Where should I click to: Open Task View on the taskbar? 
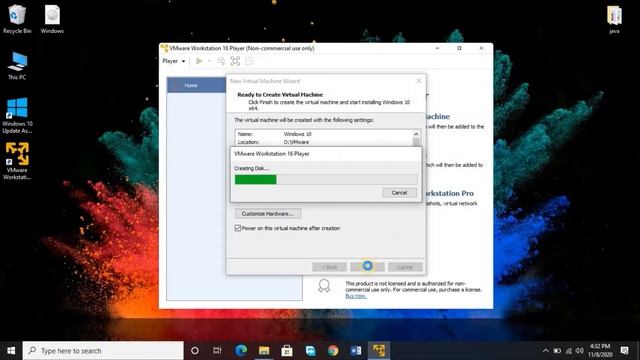217,351
